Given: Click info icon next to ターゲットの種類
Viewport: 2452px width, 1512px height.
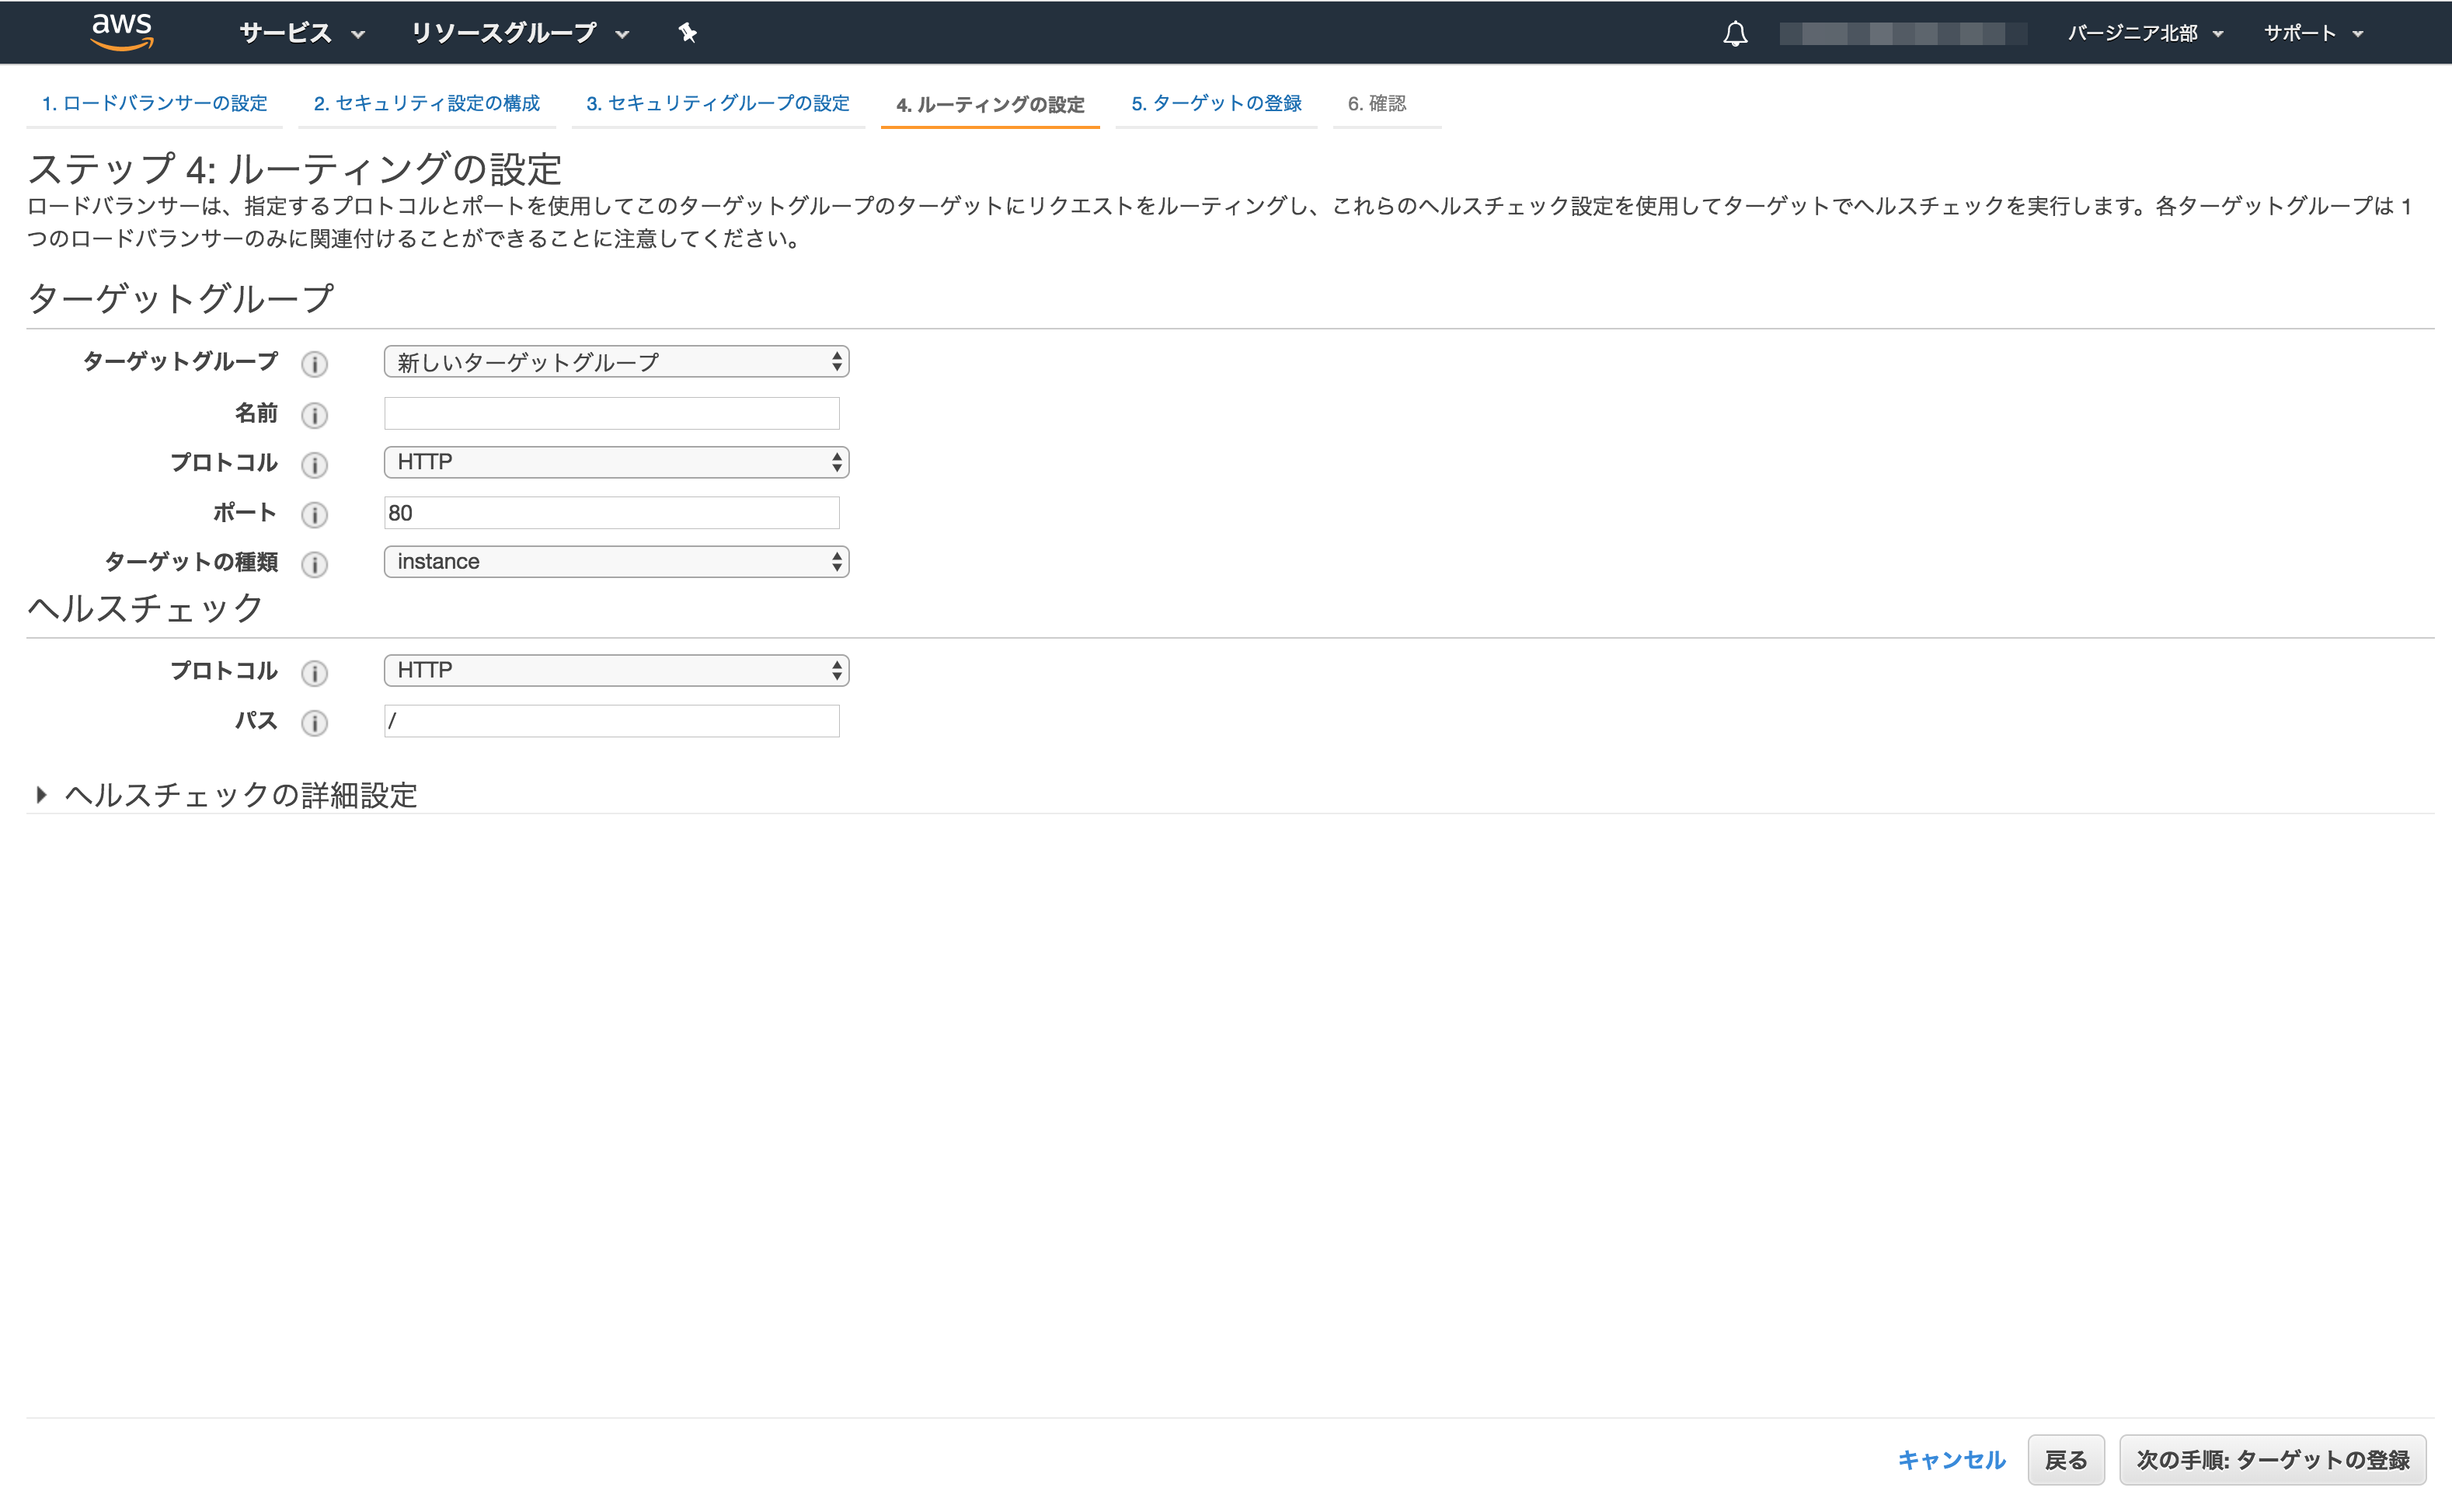Looking at the screenshot, I should [x=314, y=565].
